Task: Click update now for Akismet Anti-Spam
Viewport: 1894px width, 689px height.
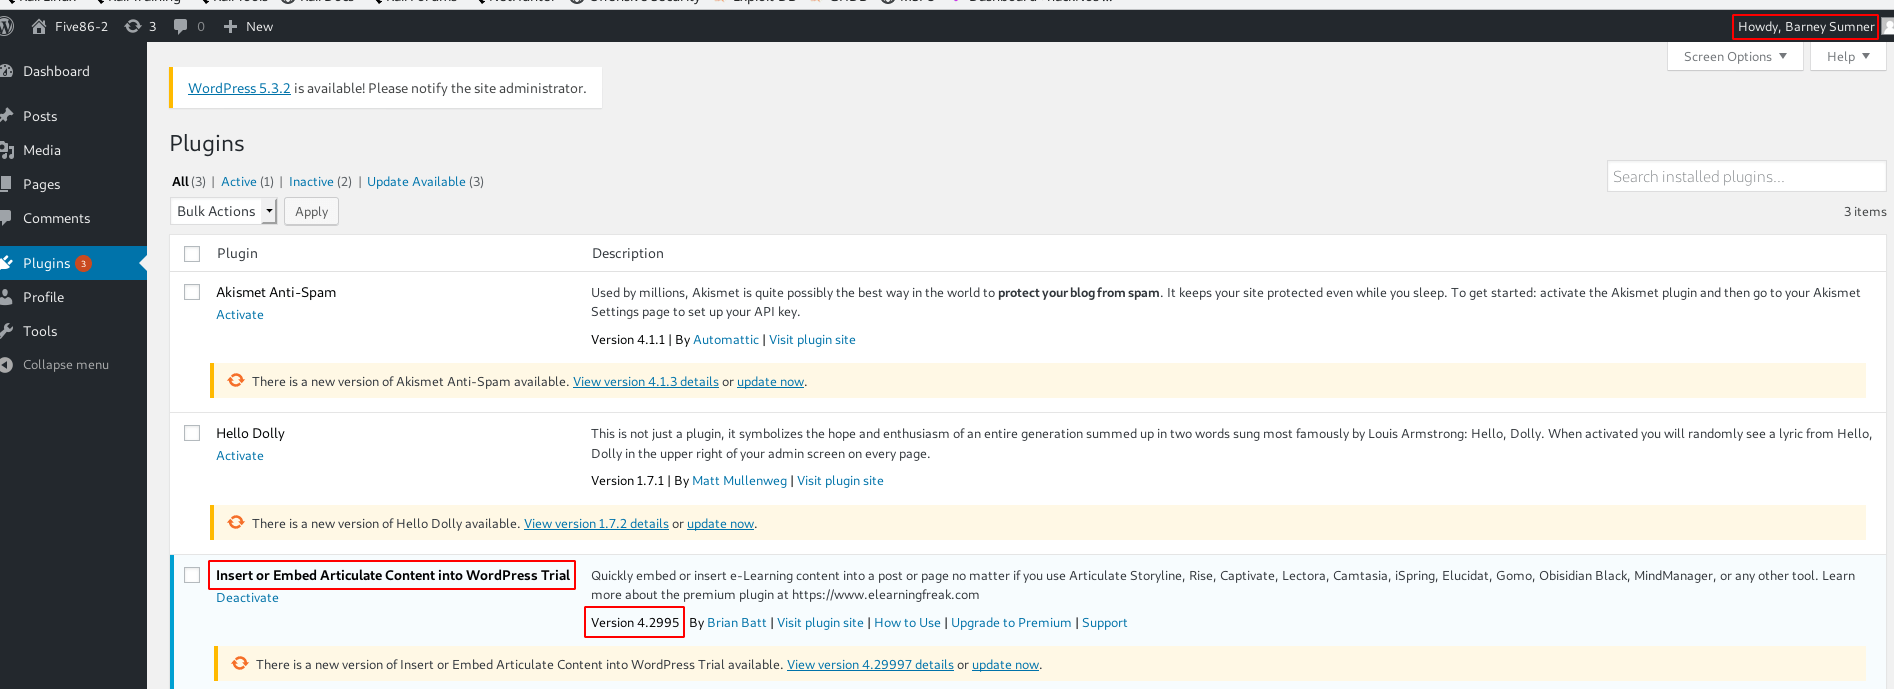Action: (x=770, y=382)
